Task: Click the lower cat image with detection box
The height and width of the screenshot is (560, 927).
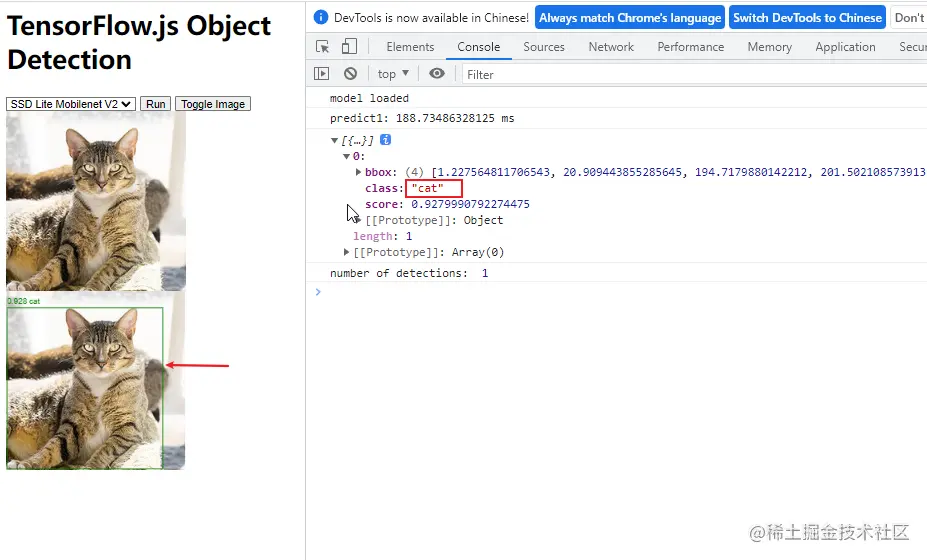Action: [x=96, y=381]
